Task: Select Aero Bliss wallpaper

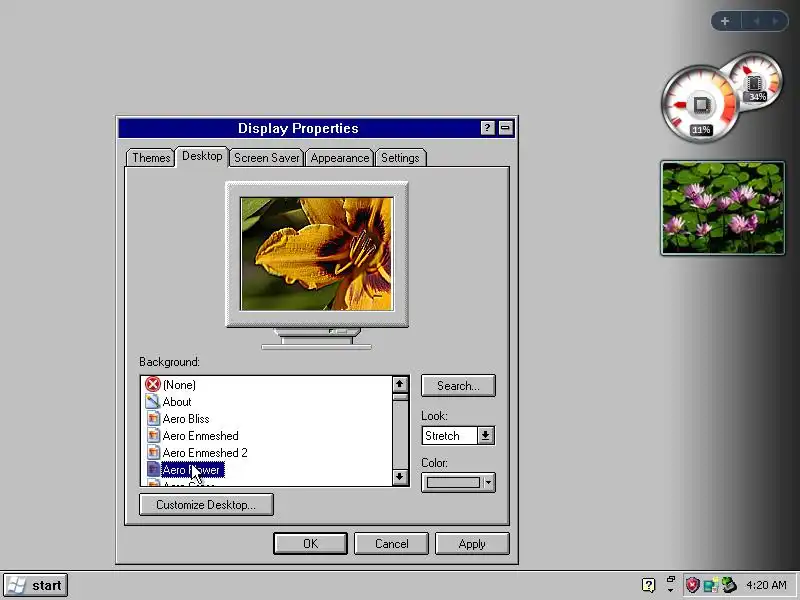Action: pos(186,418)
